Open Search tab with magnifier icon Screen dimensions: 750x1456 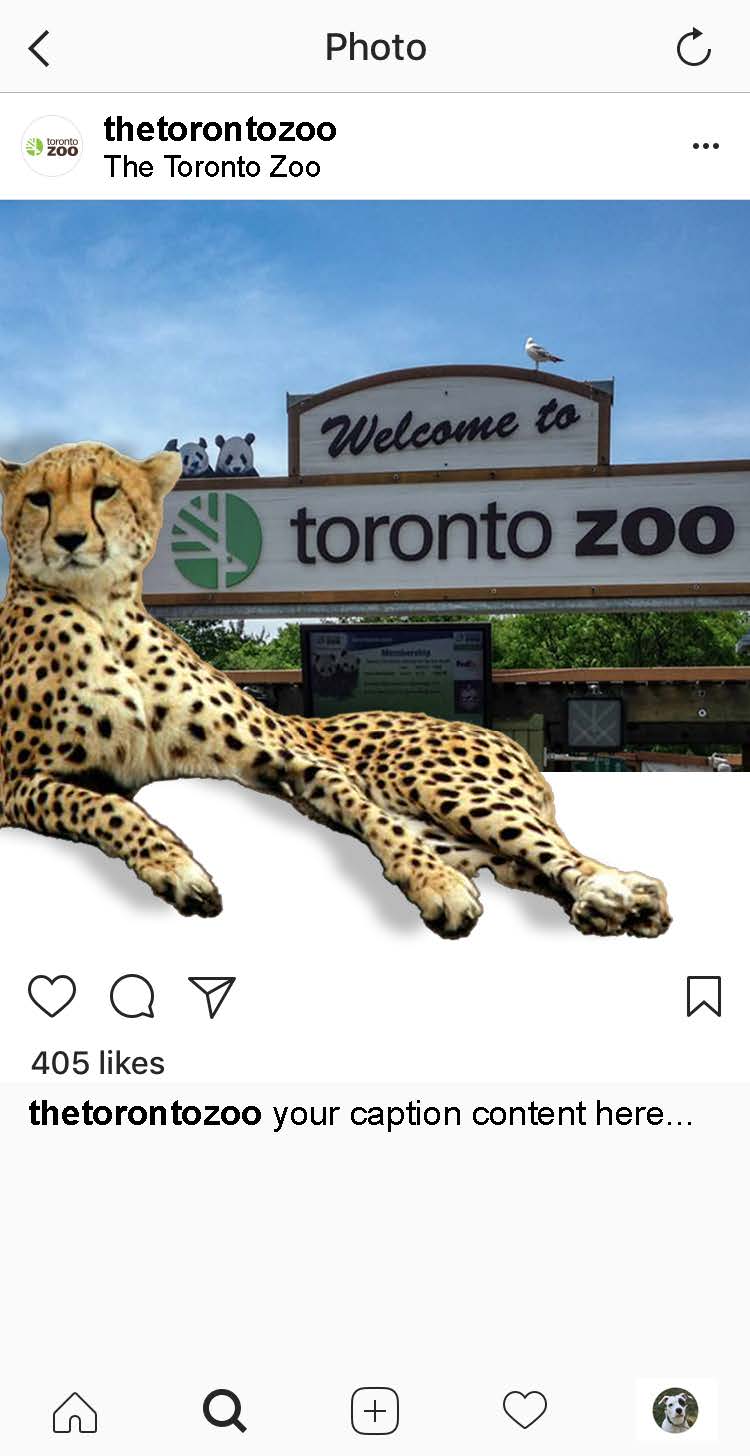coord(224,1411)
